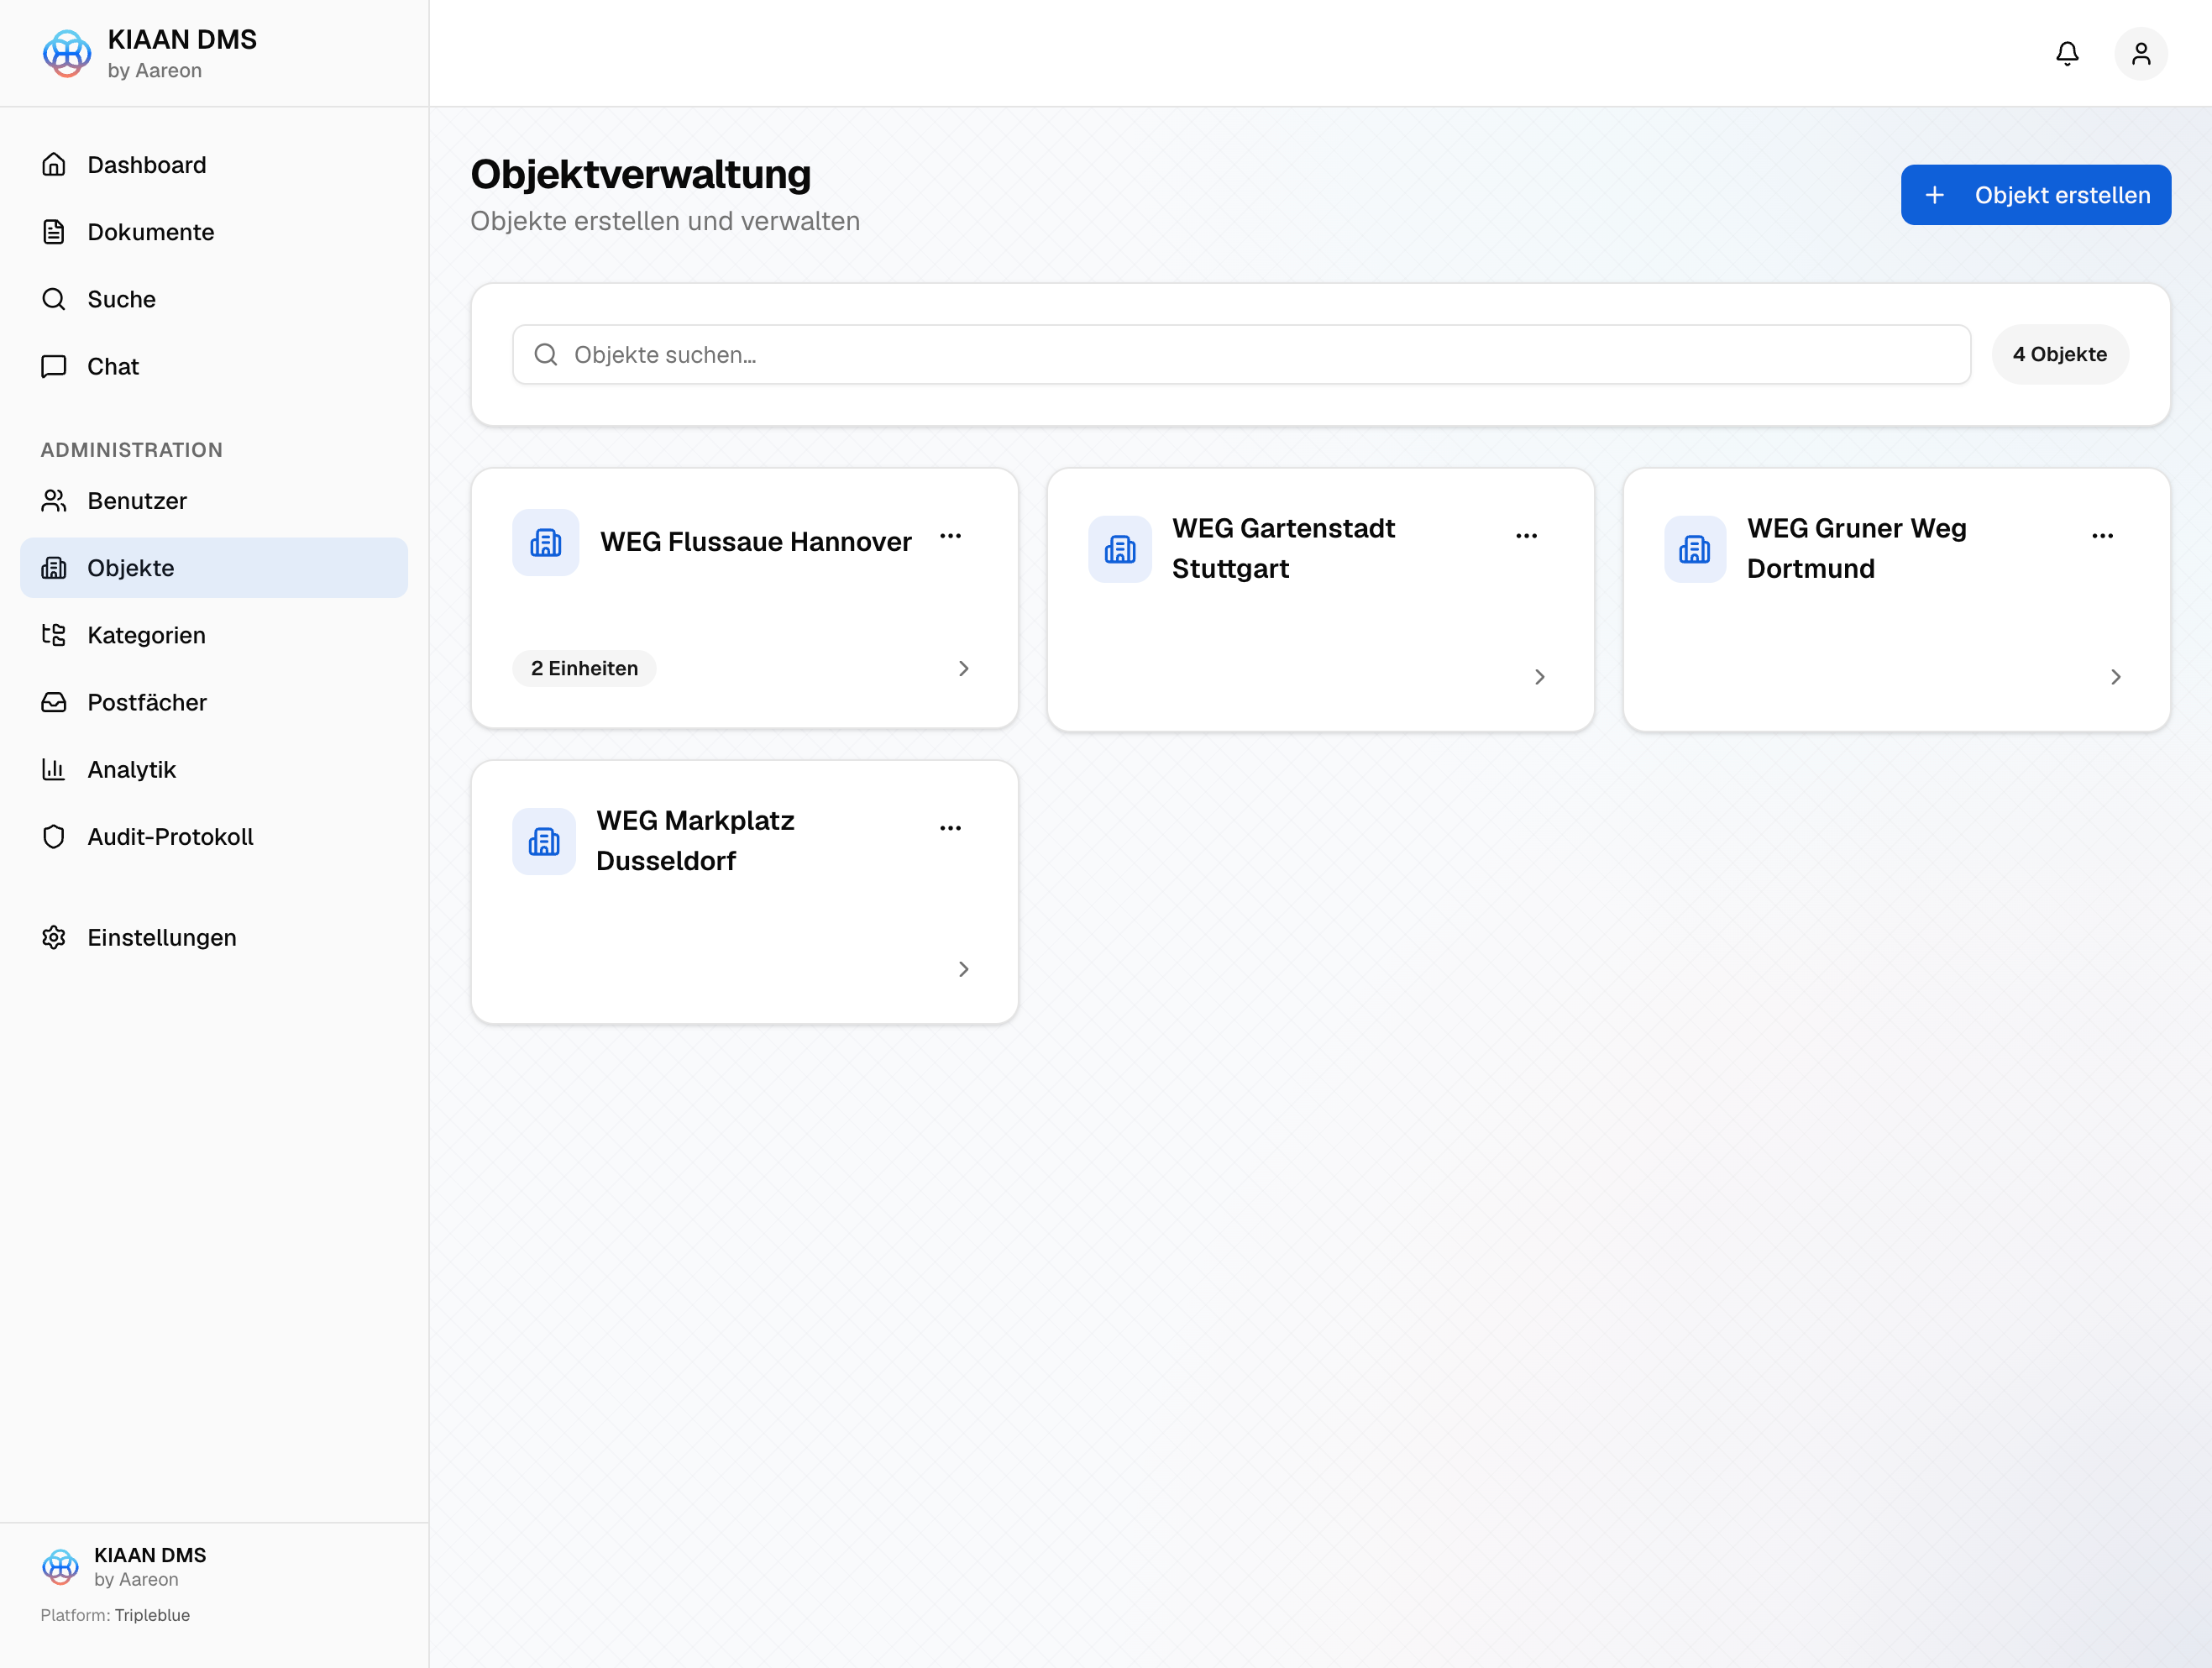Click the Objekt erstellen button
This screenshot has height=1668, width=2212.
point(2035,195)
